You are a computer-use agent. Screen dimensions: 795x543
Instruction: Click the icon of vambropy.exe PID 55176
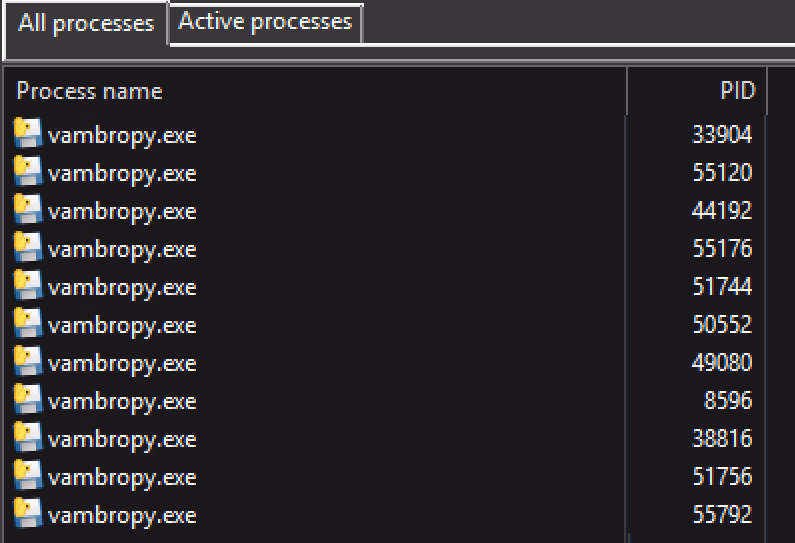point(27,247)
